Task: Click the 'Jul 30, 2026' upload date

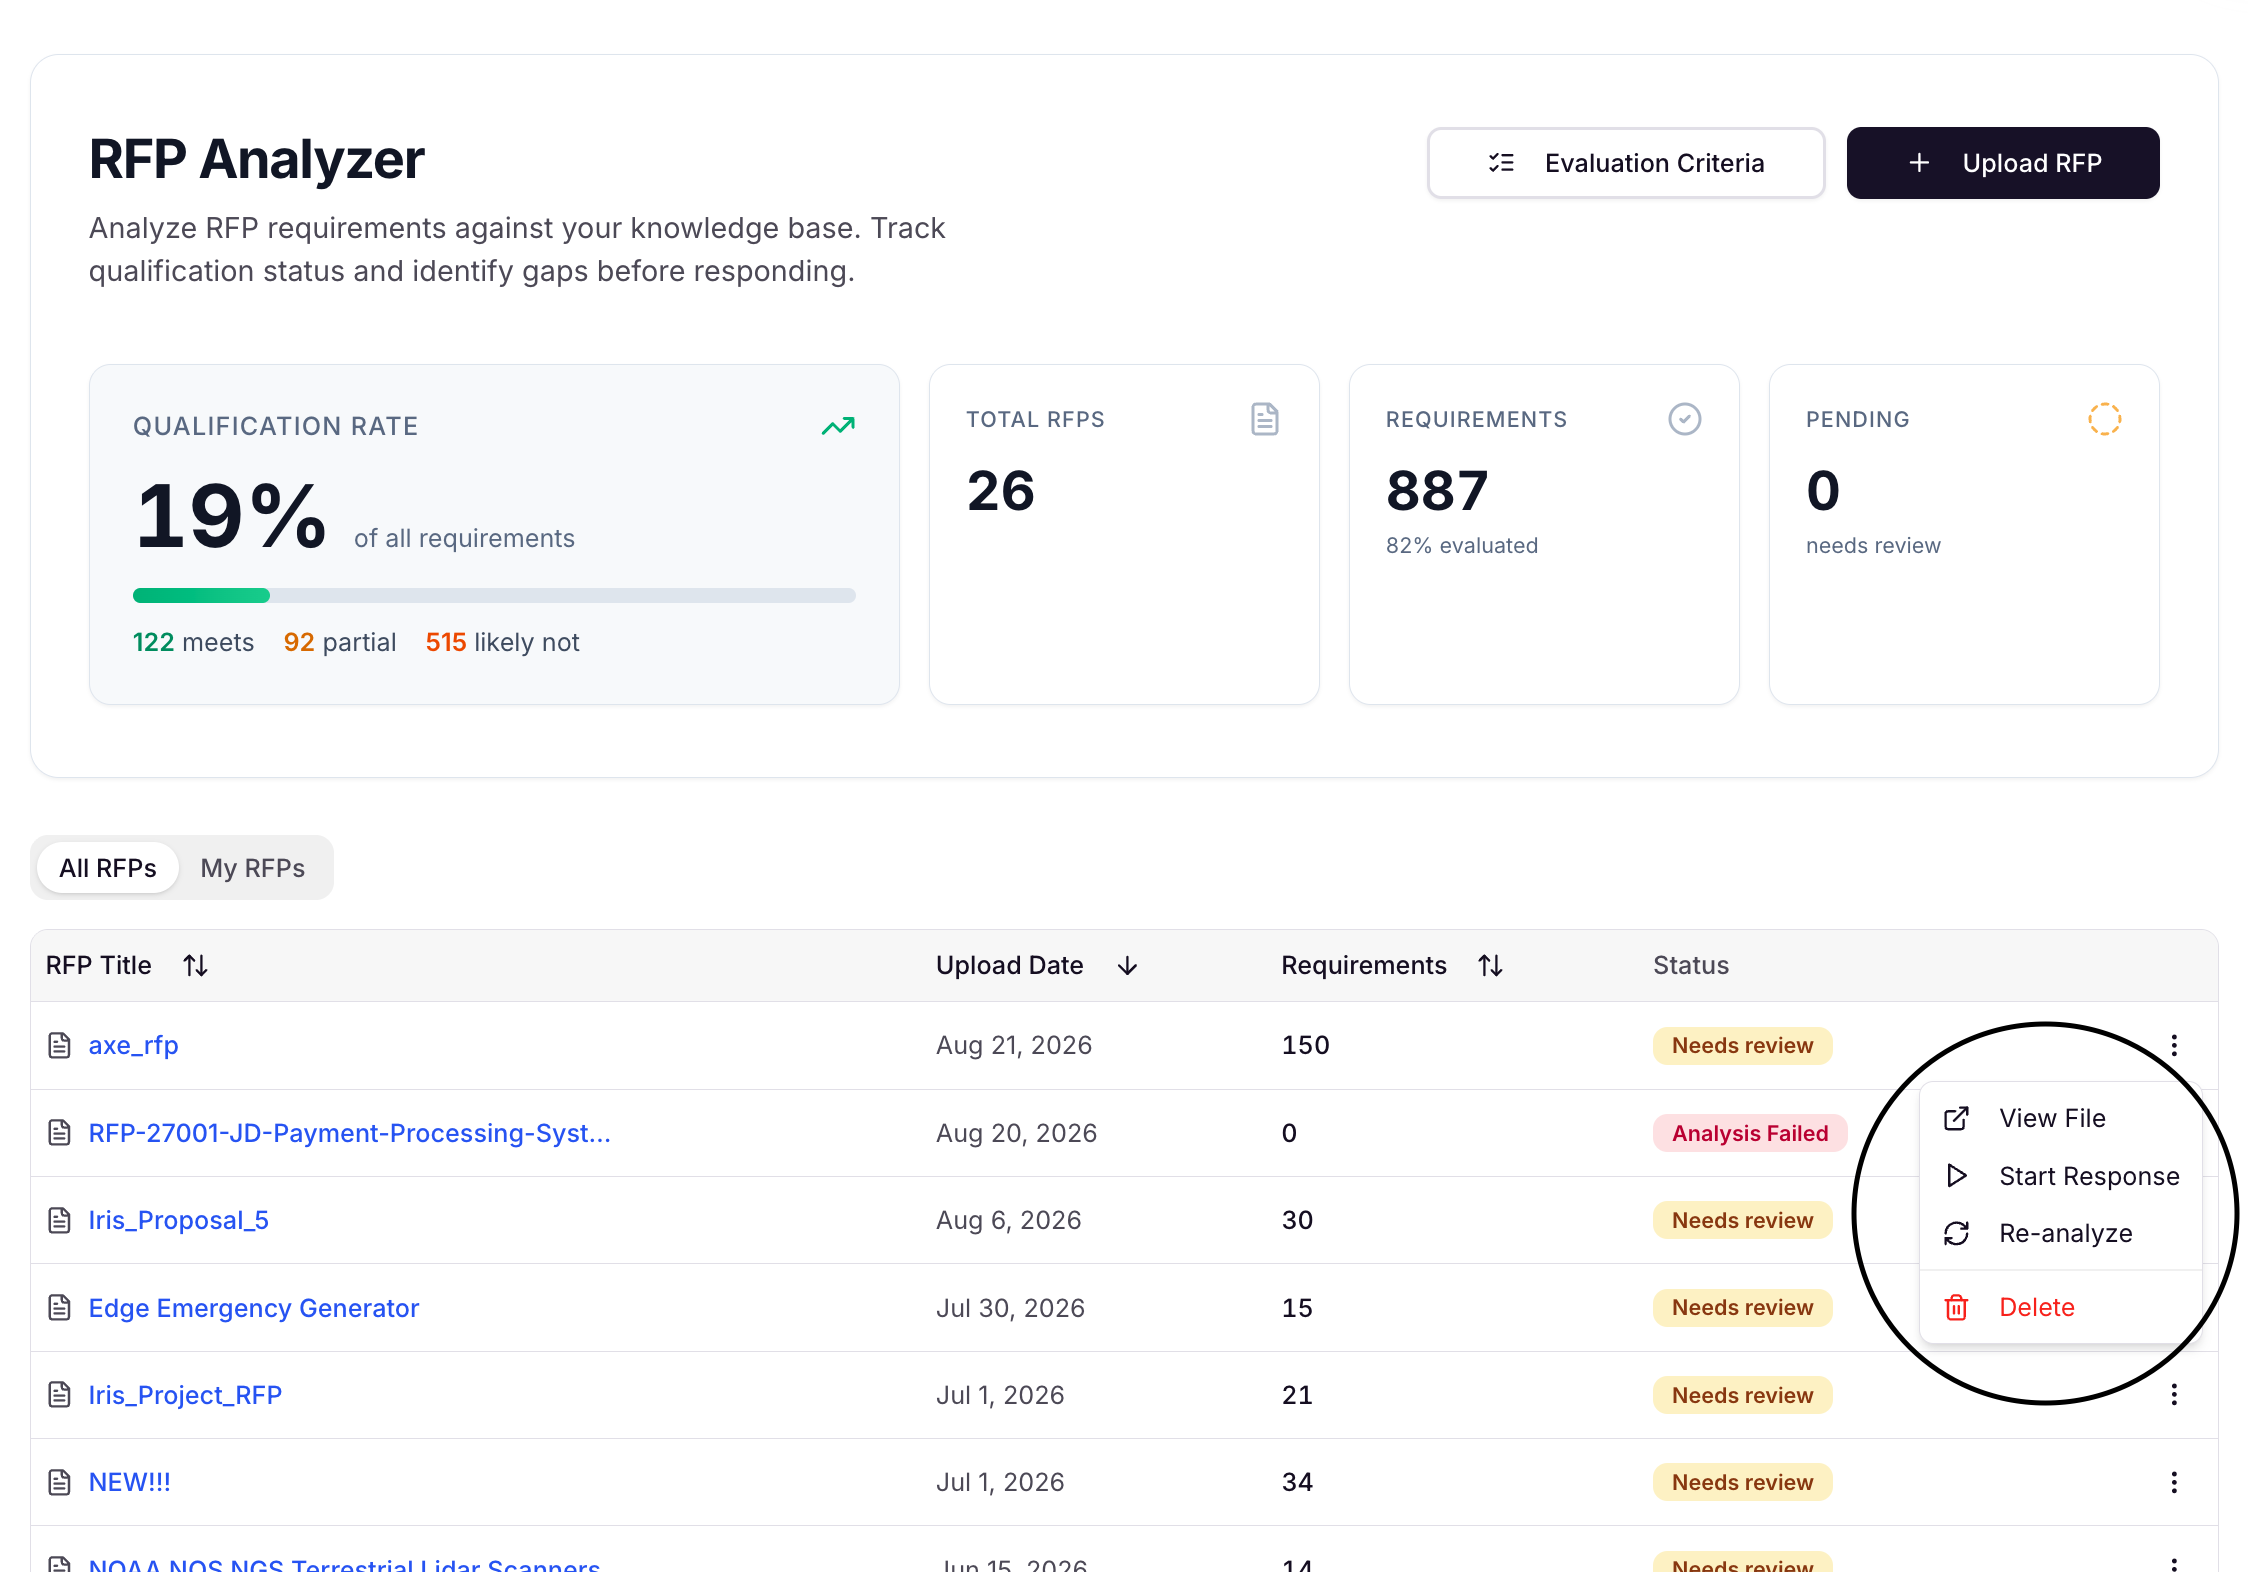Action: 1010,1308
